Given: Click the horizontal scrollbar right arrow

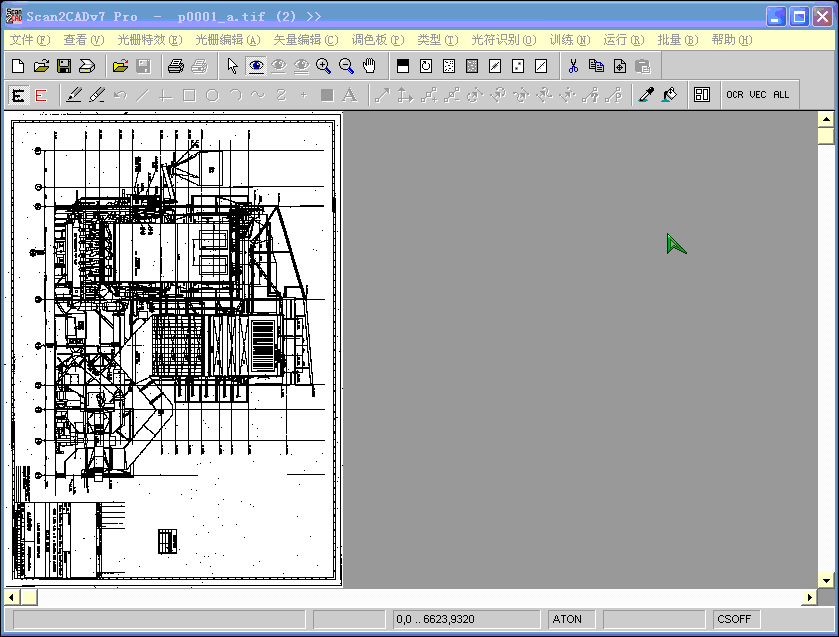Looking at the screenshot, I should coord(810,597).
